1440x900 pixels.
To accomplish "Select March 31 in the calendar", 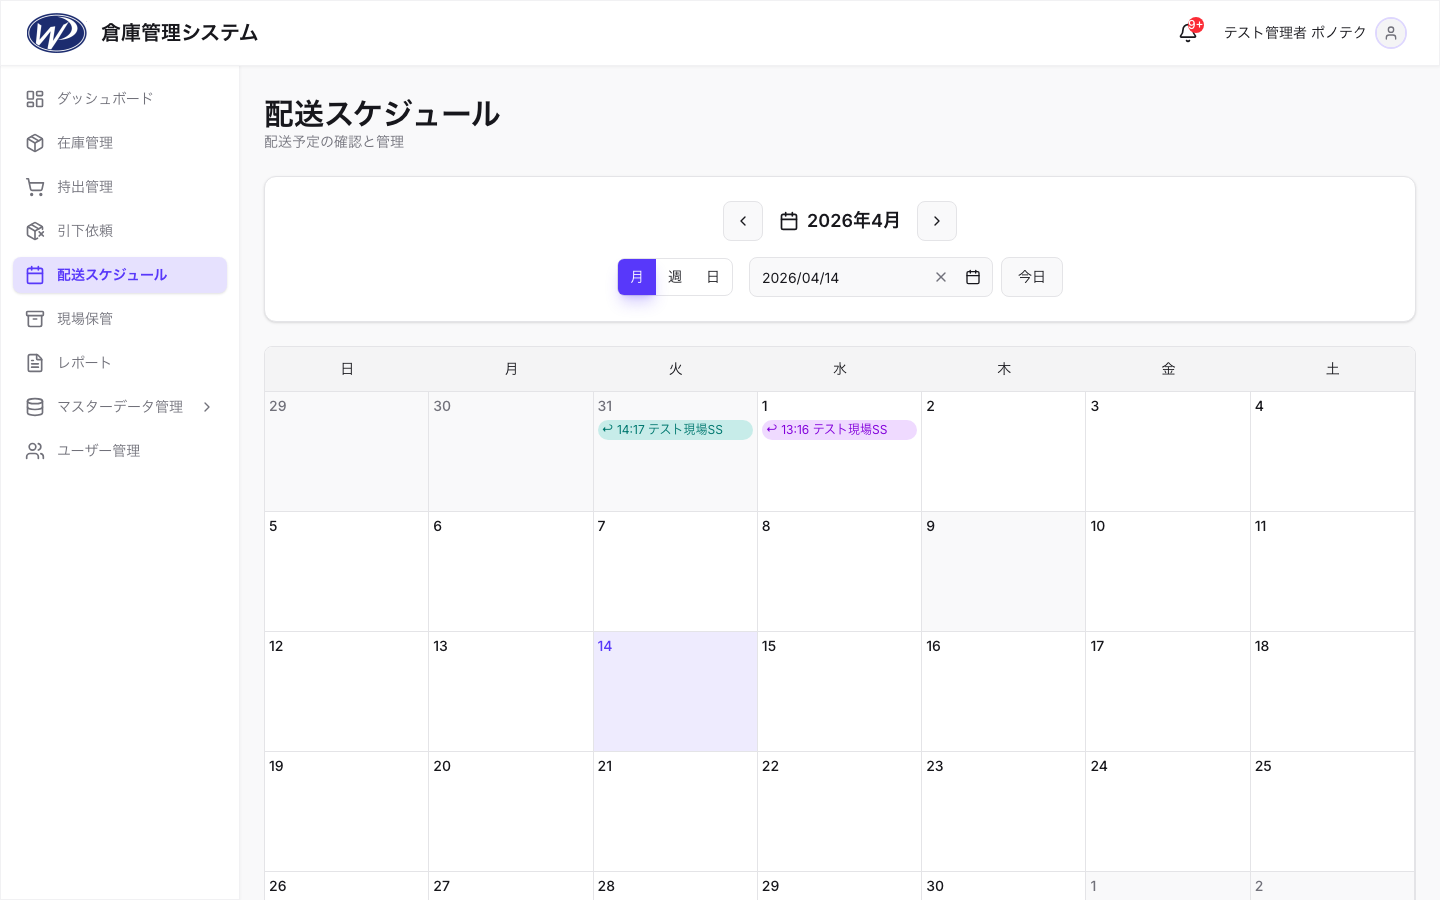I will point(675,452).
